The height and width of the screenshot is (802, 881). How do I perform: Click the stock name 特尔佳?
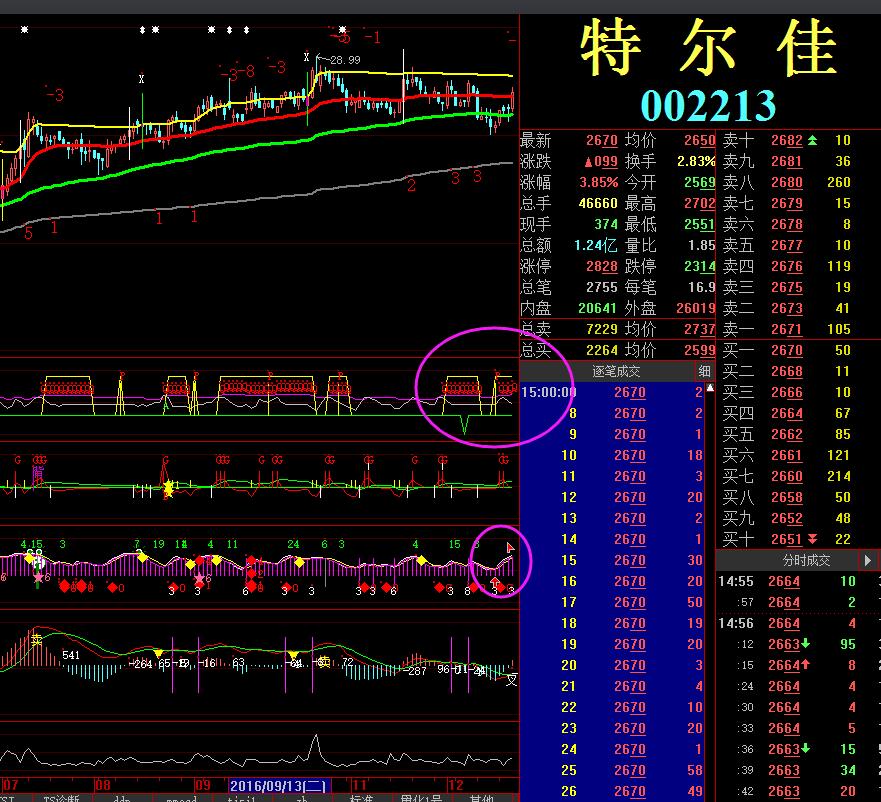pos(708,46)
